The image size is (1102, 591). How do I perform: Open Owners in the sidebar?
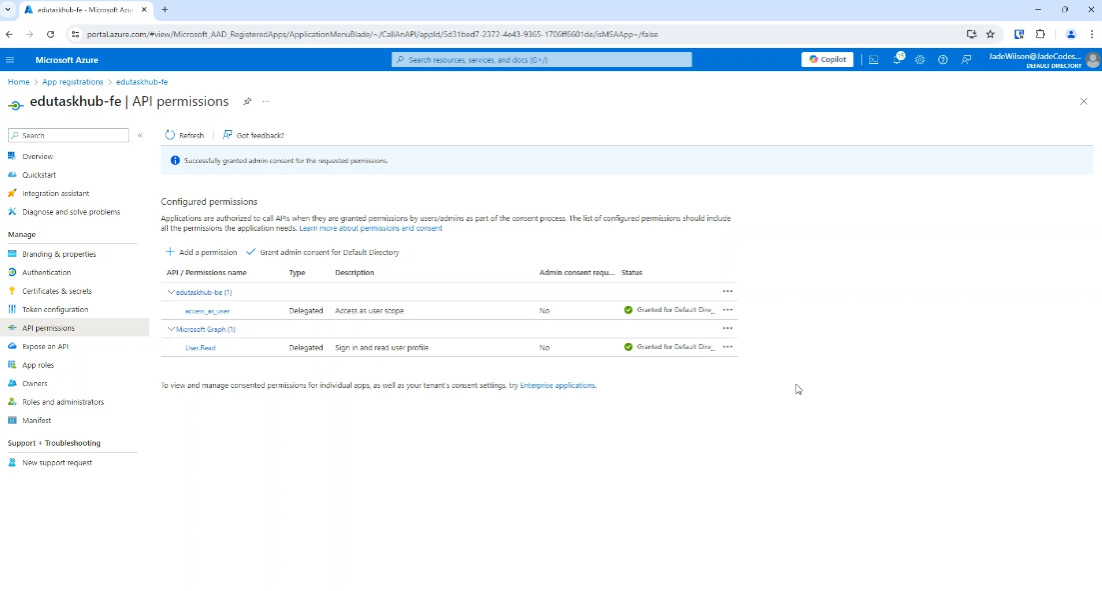point(34,383)
